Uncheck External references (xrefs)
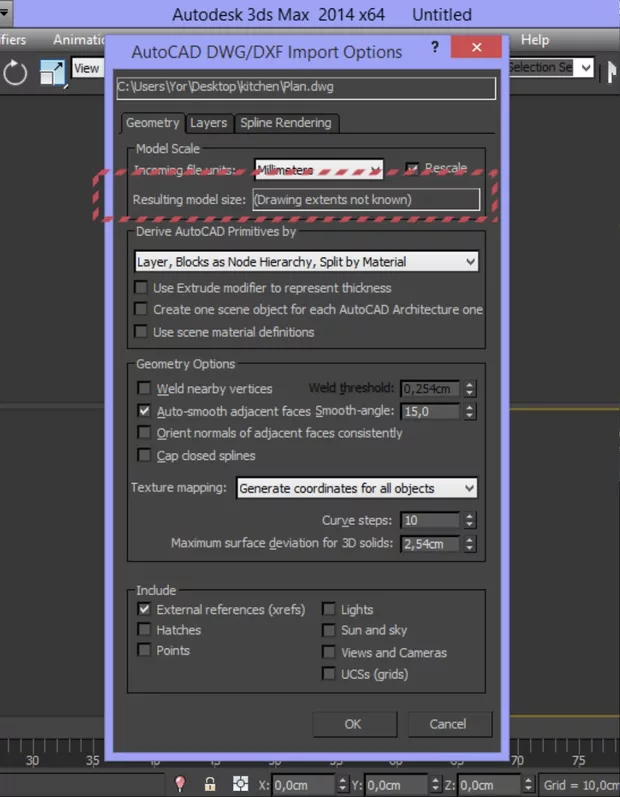This screenshot has width=620, height=797. click(144, 609)
